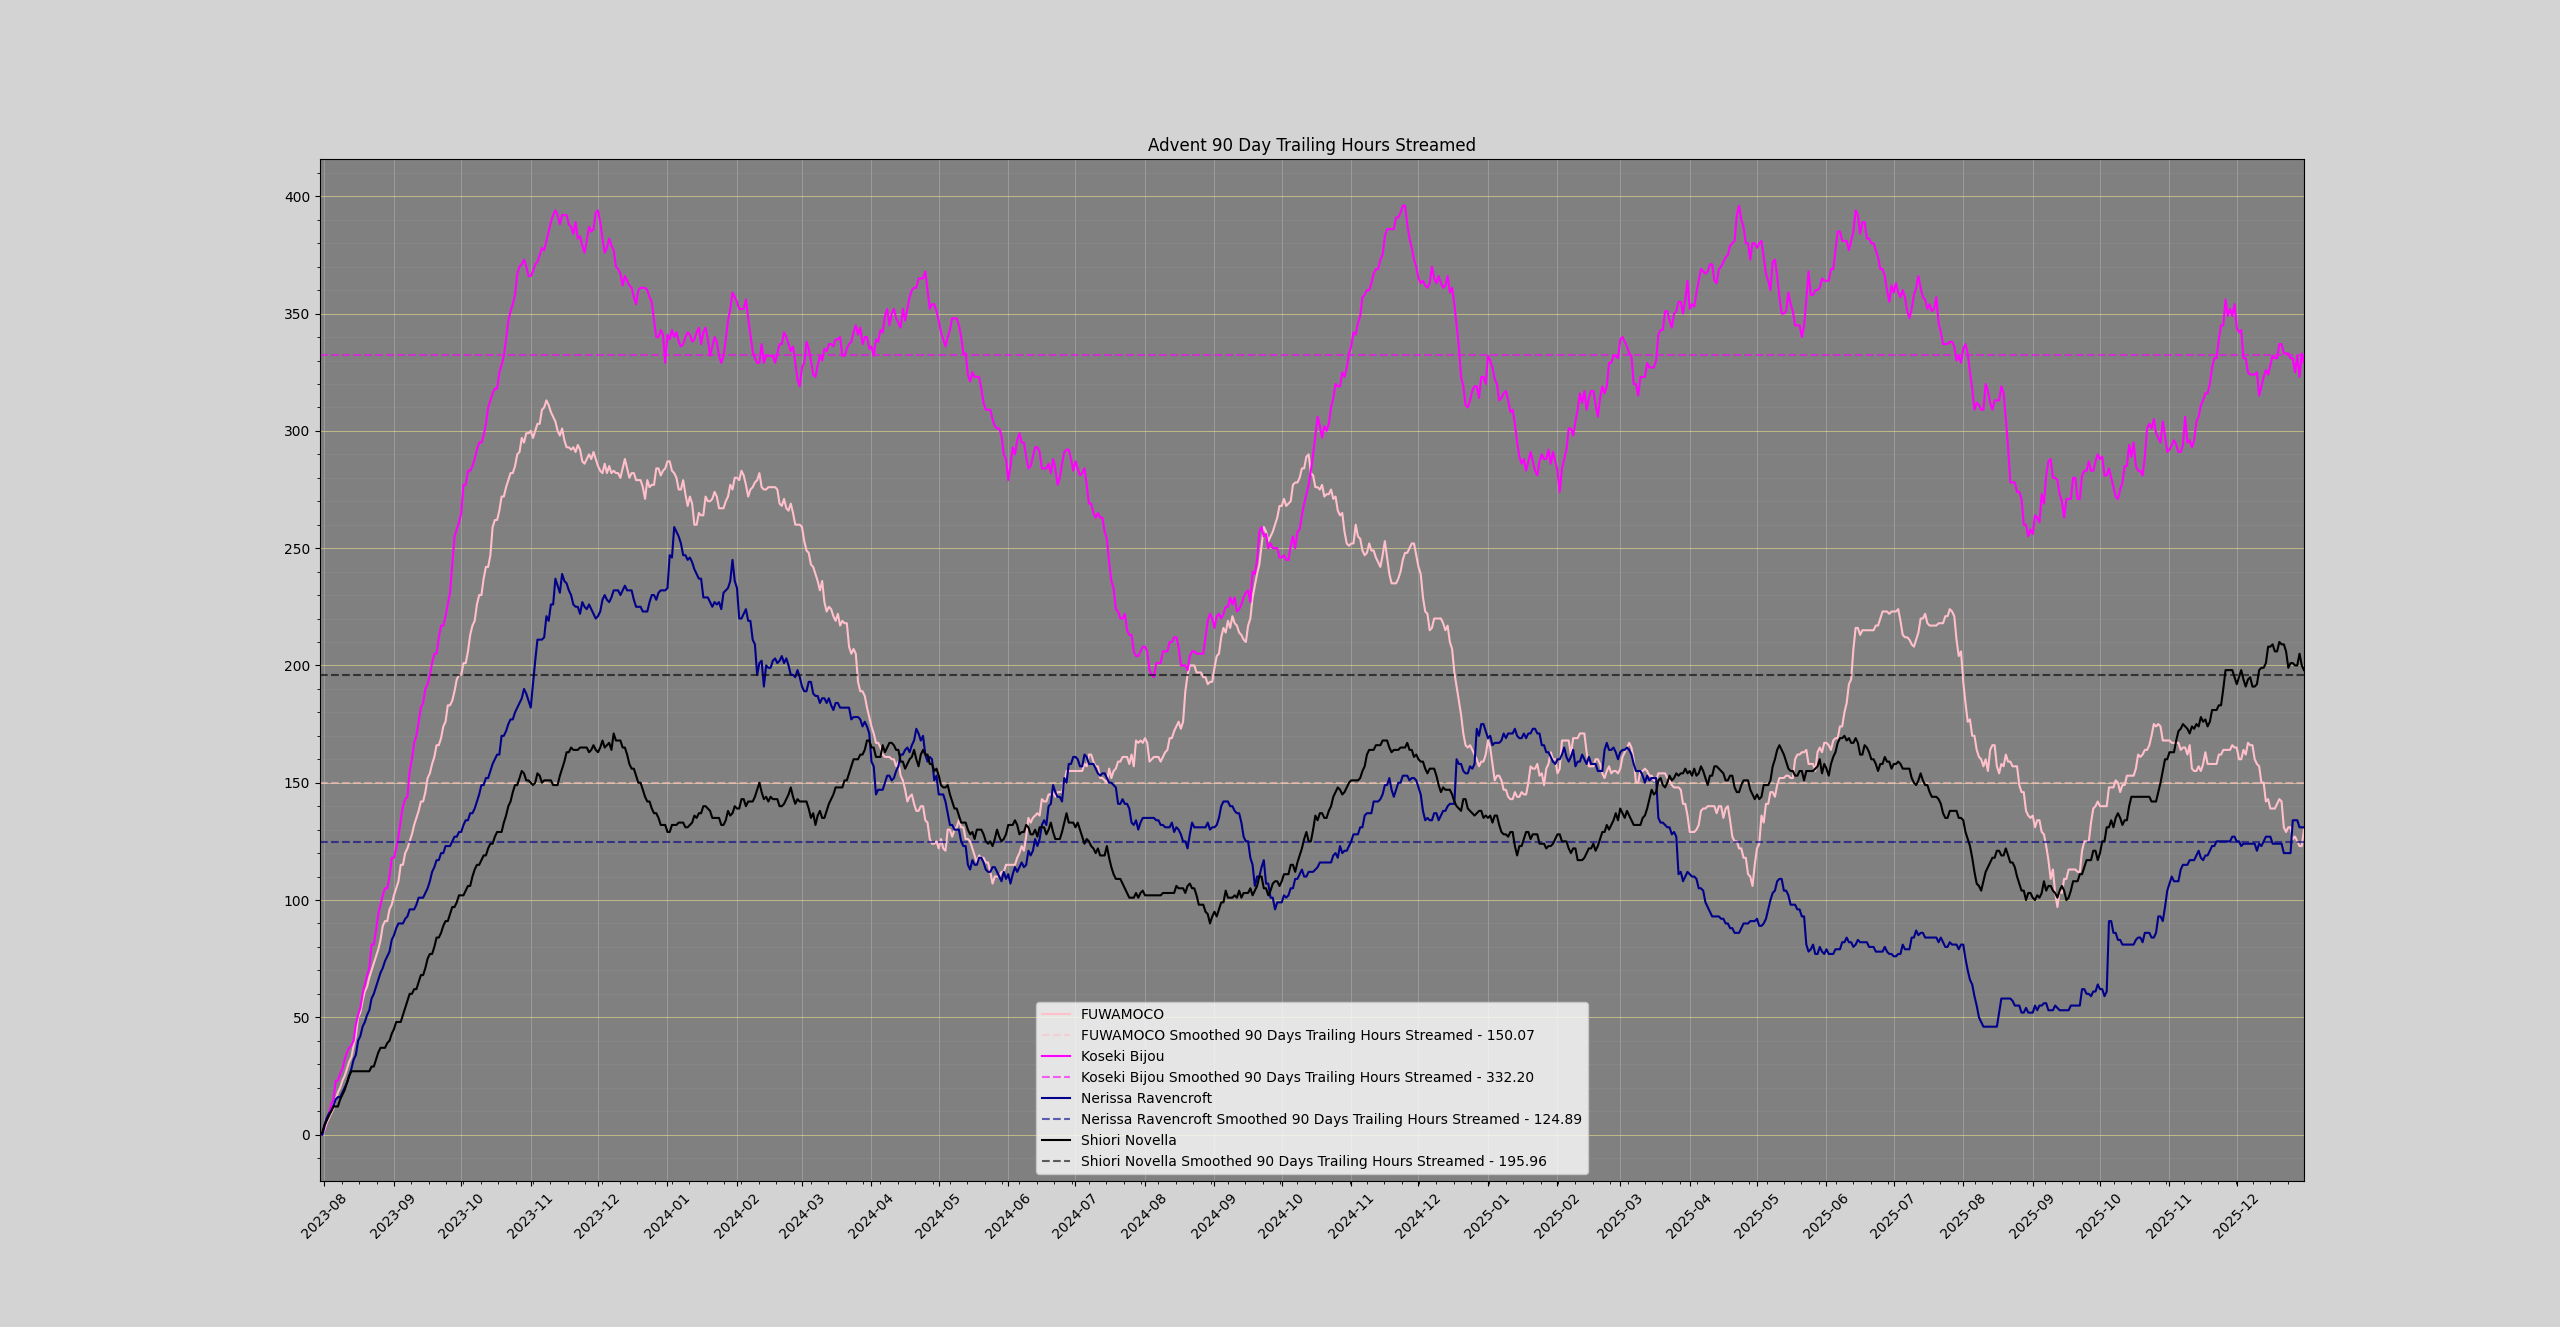Image resolution: width=2560 pixels, height=1327 pixels.
Task: Click the Koseki Bijou legend label
Action: click(1122, 1056)
